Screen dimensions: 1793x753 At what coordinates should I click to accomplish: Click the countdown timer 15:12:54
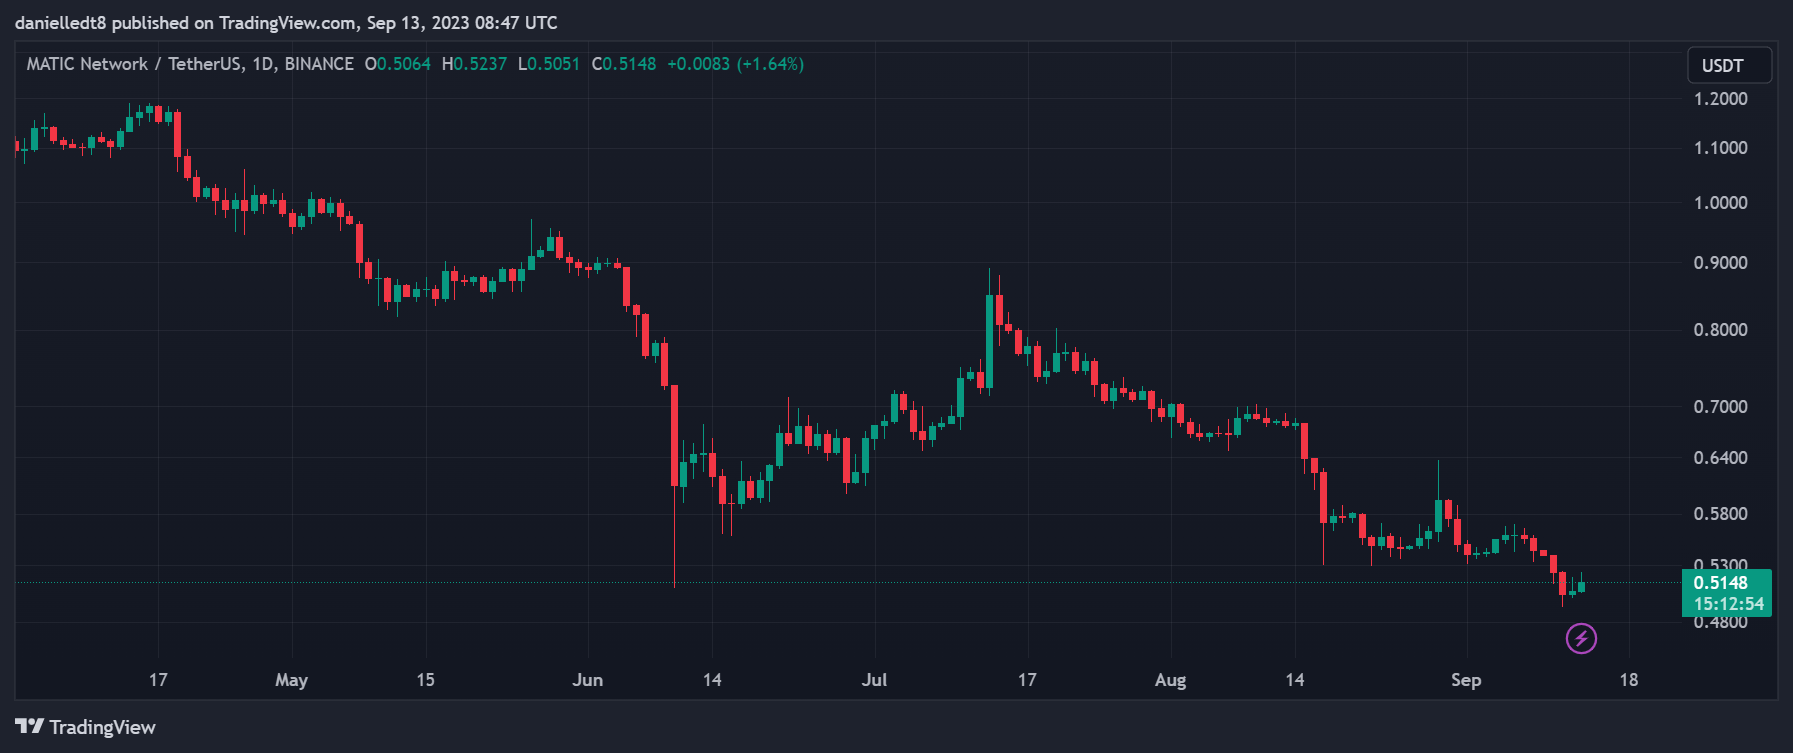point(1729,604)
